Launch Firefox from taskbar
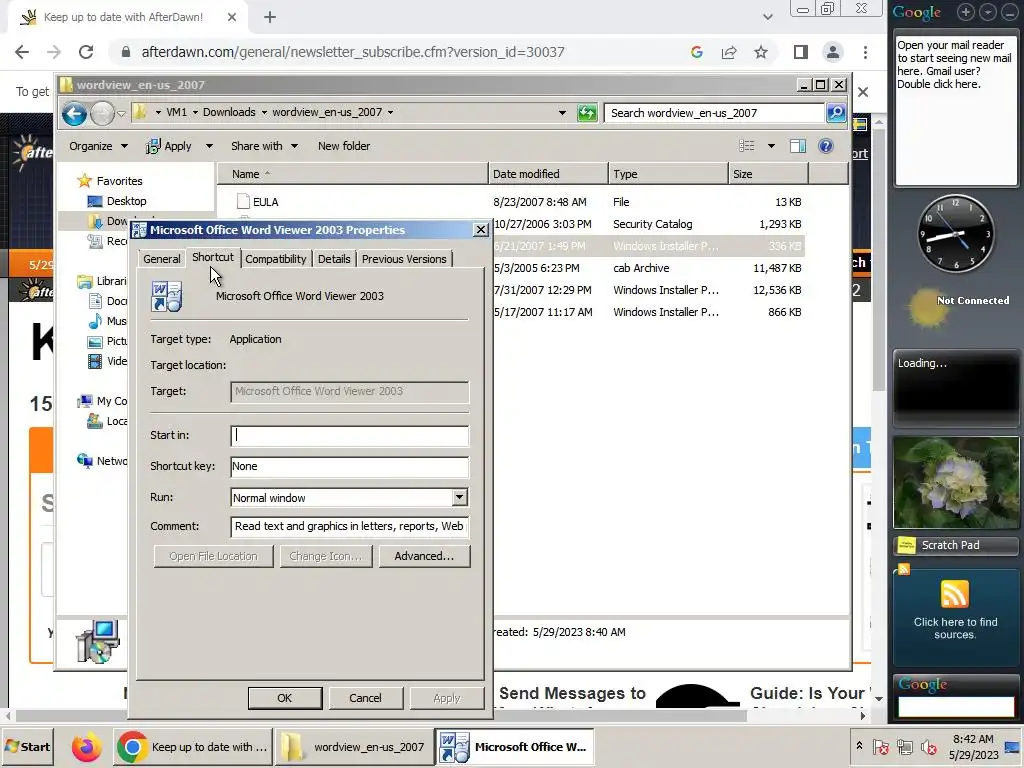Image resolution: width=1024 pixels, height=768 pixels. point(86,747)
